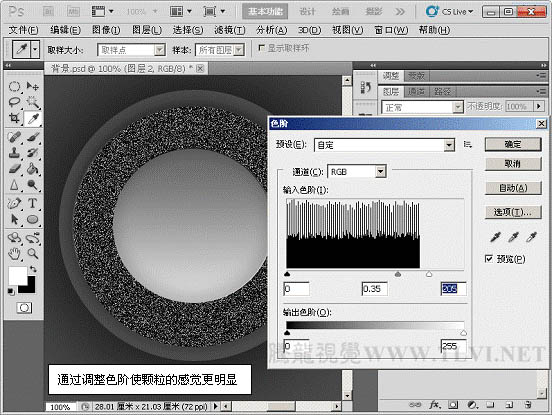Open the tool preset picker arrow
The height and width of the screenshot is (415, 552).
tap(35, 49)
